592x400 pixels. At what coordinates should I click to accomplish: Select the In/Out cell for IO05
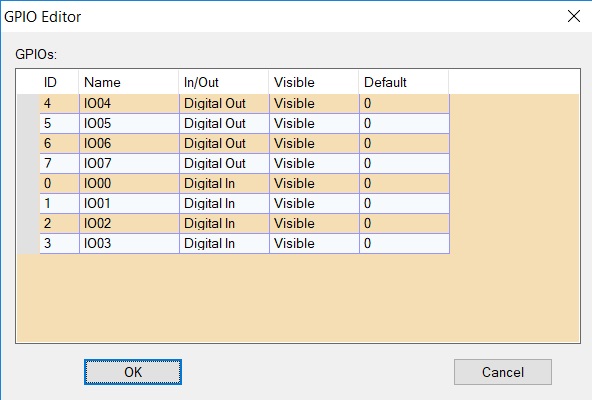click(224, 123)
